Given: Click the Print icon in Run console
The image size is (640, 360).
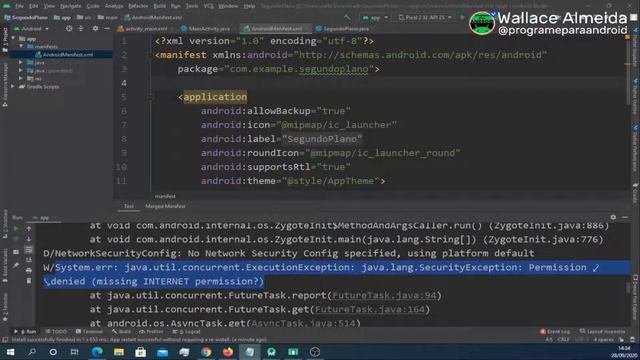Looking at the screenshot, I should [x=29, y=270].
